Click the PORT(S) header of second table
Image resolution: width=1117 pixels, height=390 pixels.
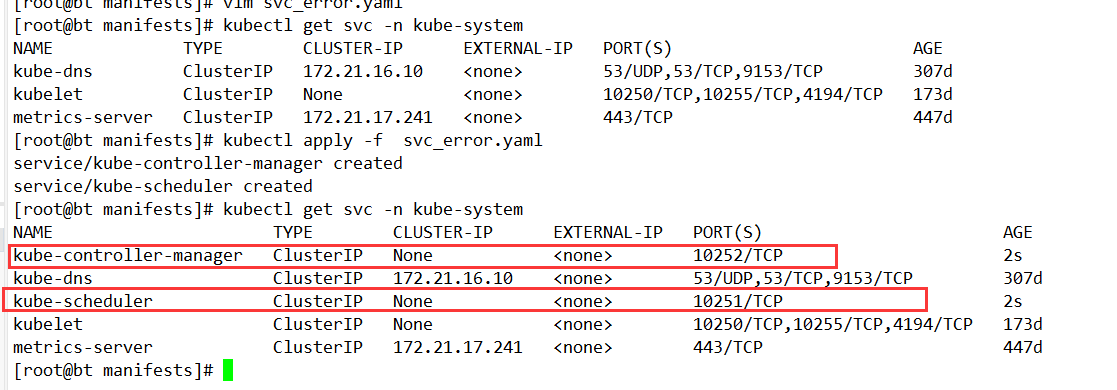coord(727,232)
